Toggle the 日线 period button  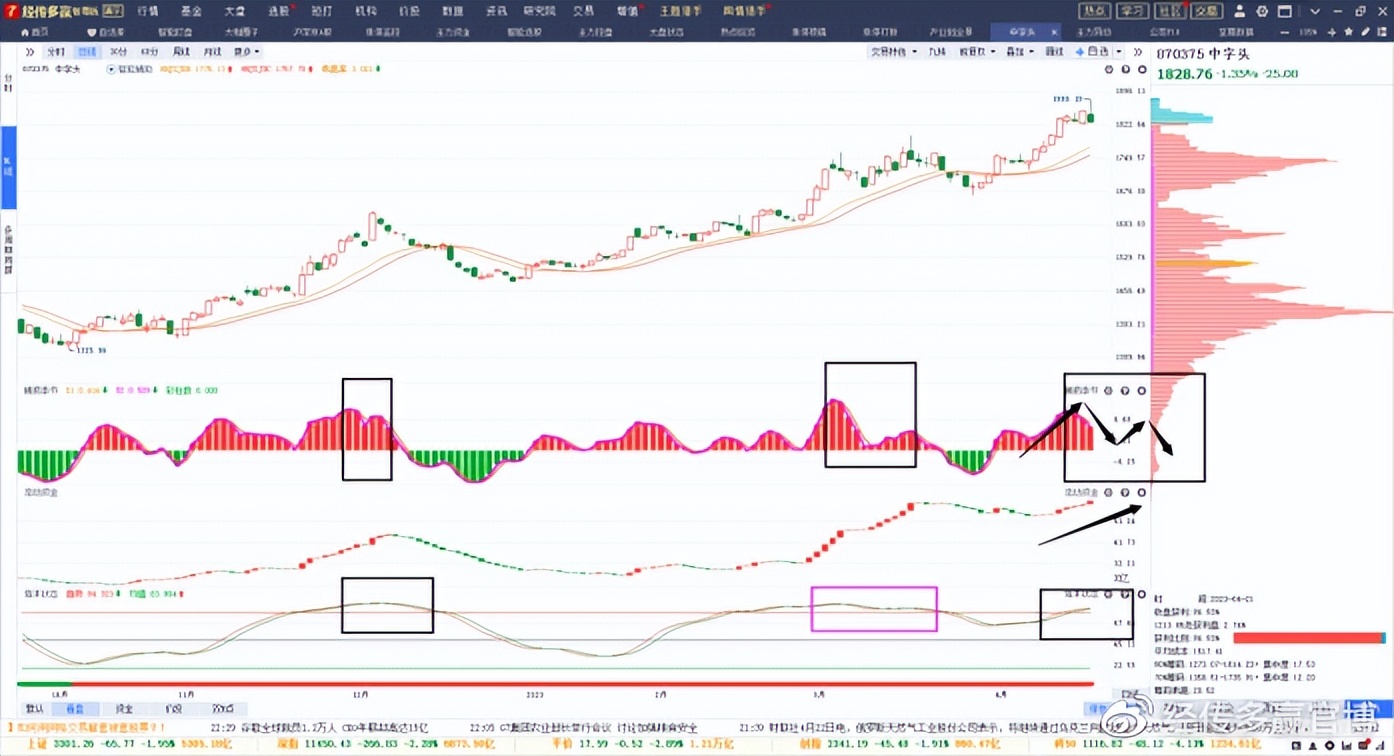point(87,51)
